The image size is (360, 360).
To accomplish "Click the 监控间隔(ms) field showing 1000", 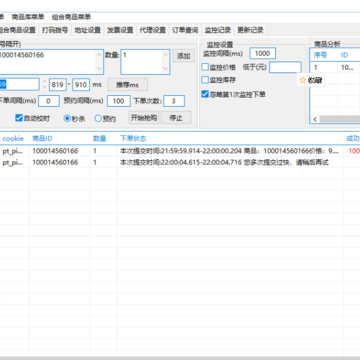I will click(263, 53).
